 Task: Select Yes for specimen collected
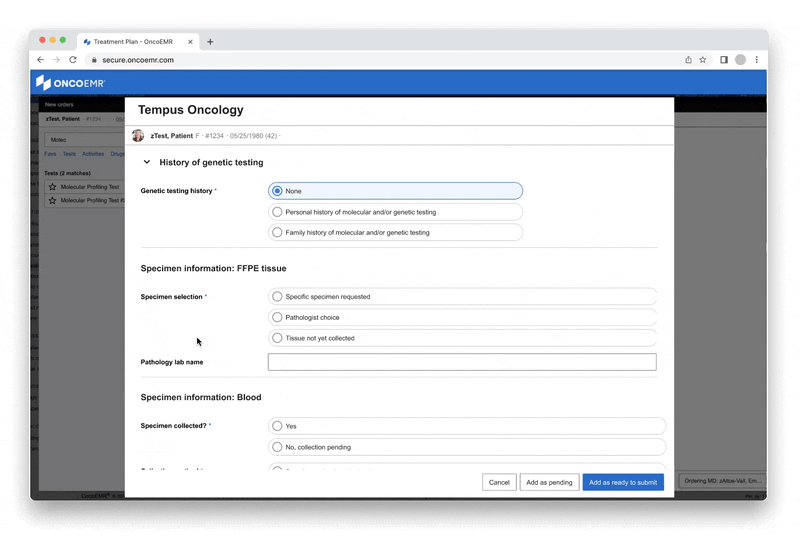(x=467, y=426)
